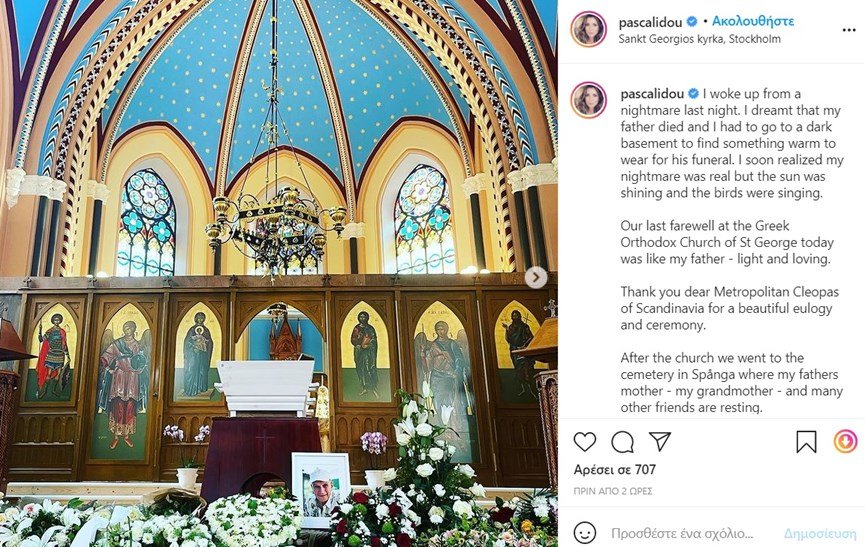Viewport: 865px width, 547px height.
Task: Open Sankt Georgios kyrka, Stockholm location
Action: pos(699,39)
